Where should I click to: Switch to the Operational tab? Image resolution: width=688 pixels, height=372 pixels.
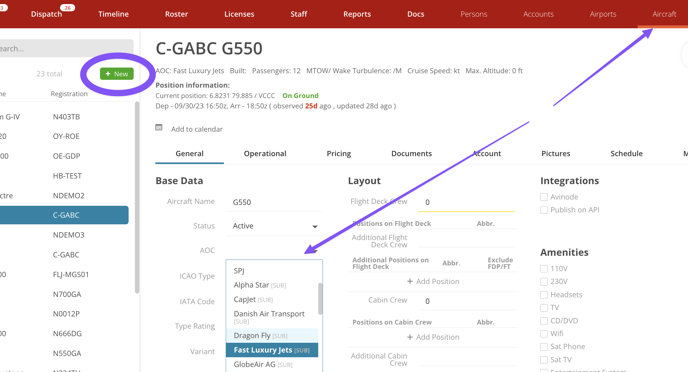click(265, 154)
